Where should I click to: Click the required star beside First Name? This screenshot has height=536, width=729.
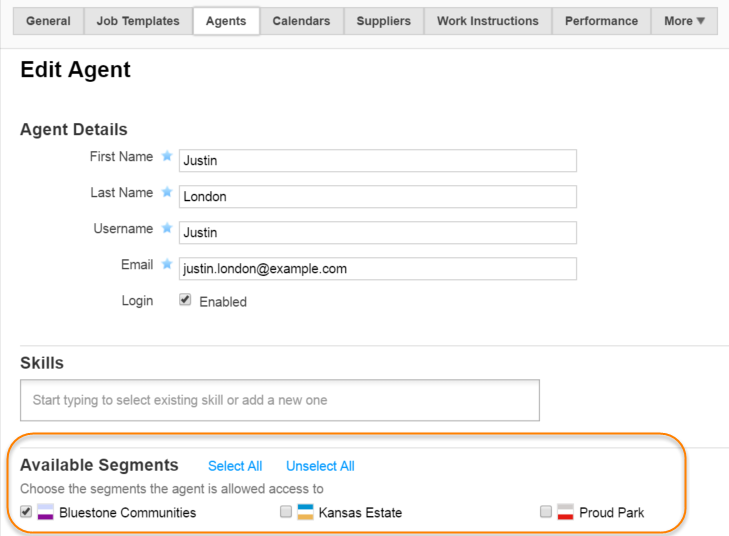click(x=167, y=157)
